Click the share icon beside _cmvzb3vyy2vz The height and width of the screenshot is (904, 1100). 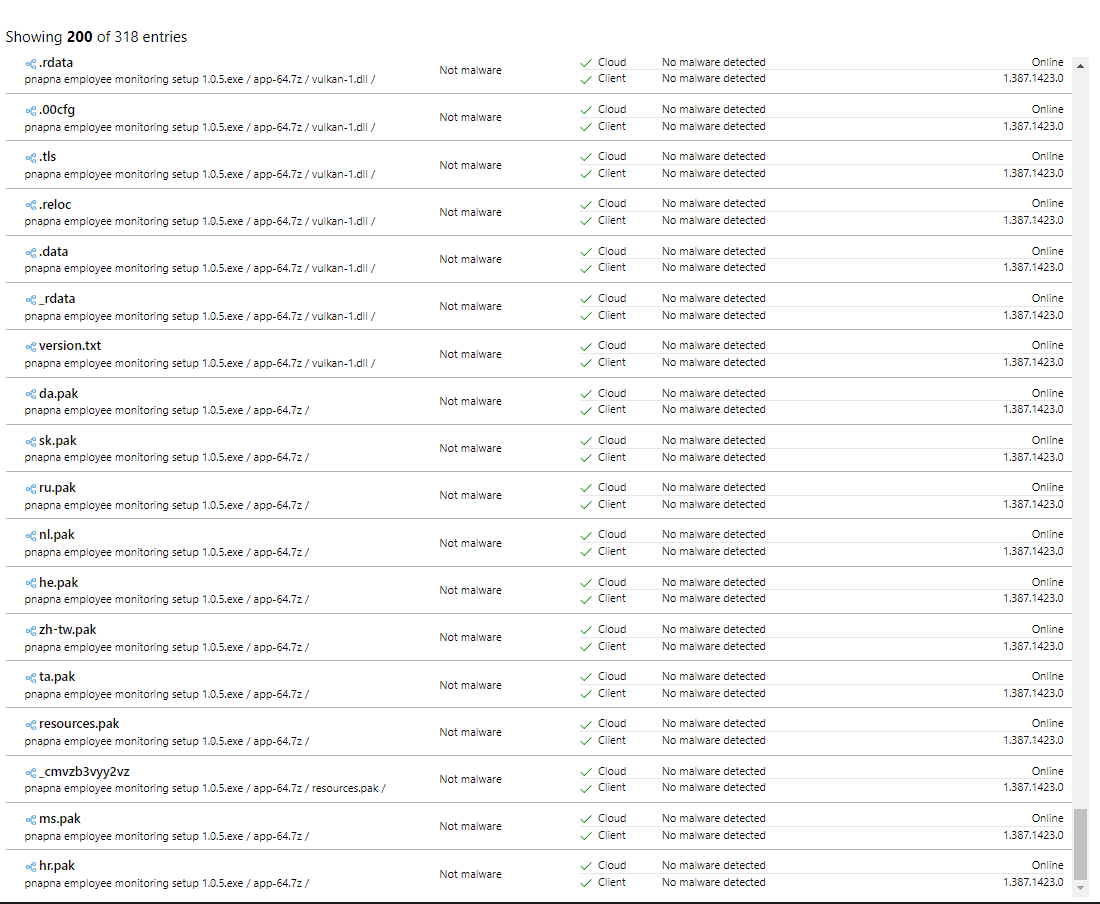pos(31,772)
